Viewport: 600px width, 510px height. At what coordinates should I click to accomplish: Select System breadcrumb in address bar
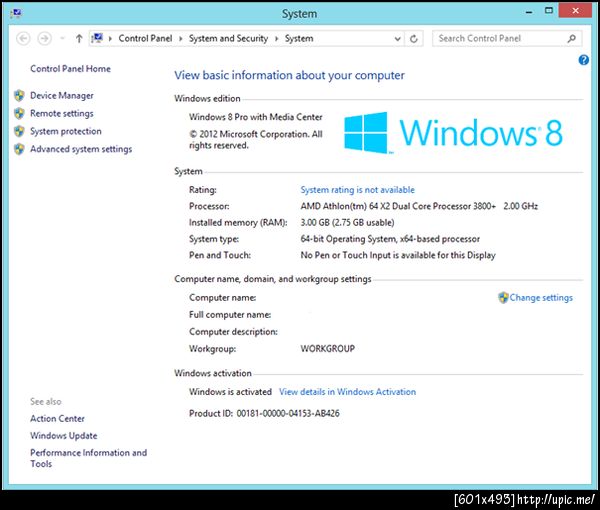[x=299, y=38]
